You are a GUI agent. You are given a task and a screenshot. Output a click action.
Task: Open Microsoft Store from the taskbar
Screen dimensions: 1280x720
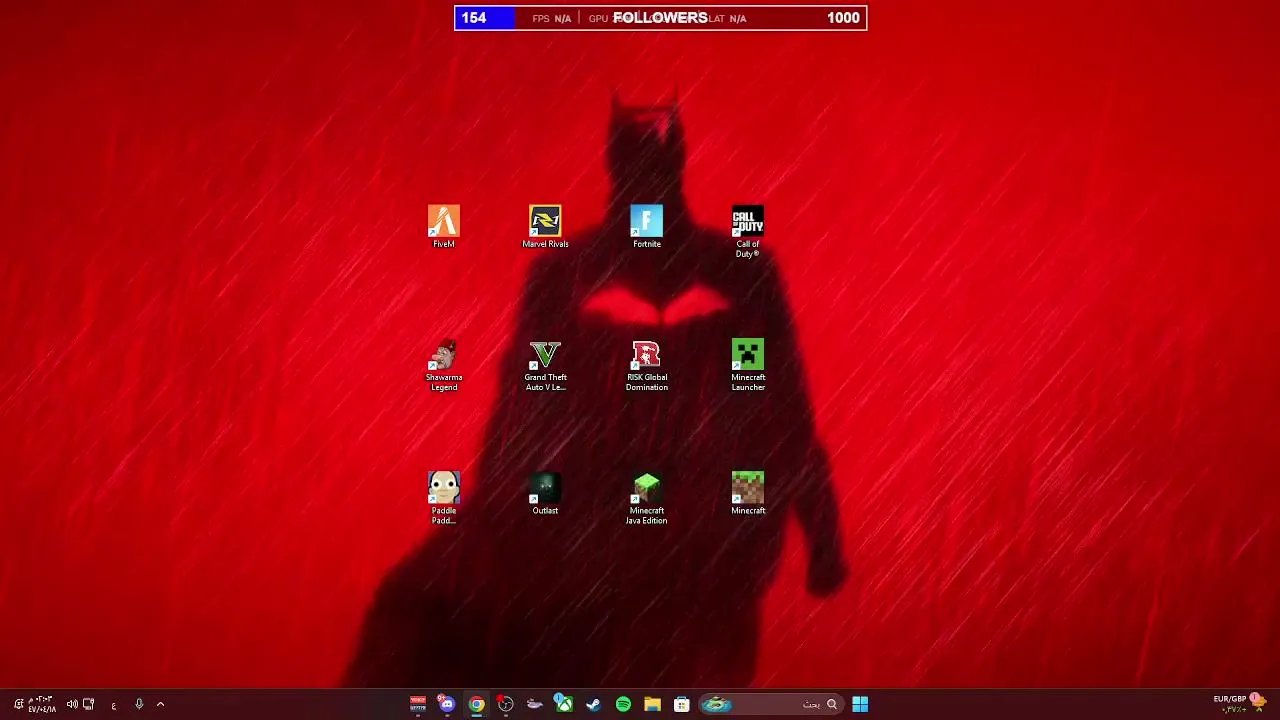[681, 704]
